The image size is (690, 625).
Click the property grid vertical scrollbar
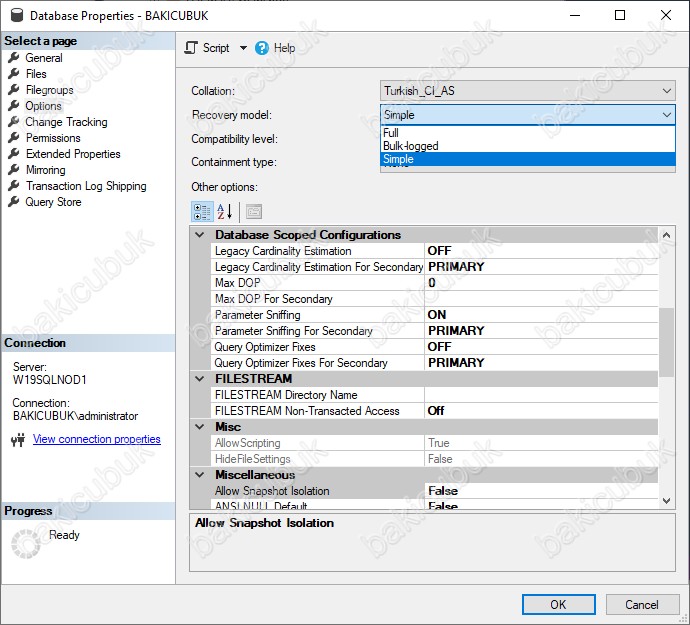tap(667, 340)
